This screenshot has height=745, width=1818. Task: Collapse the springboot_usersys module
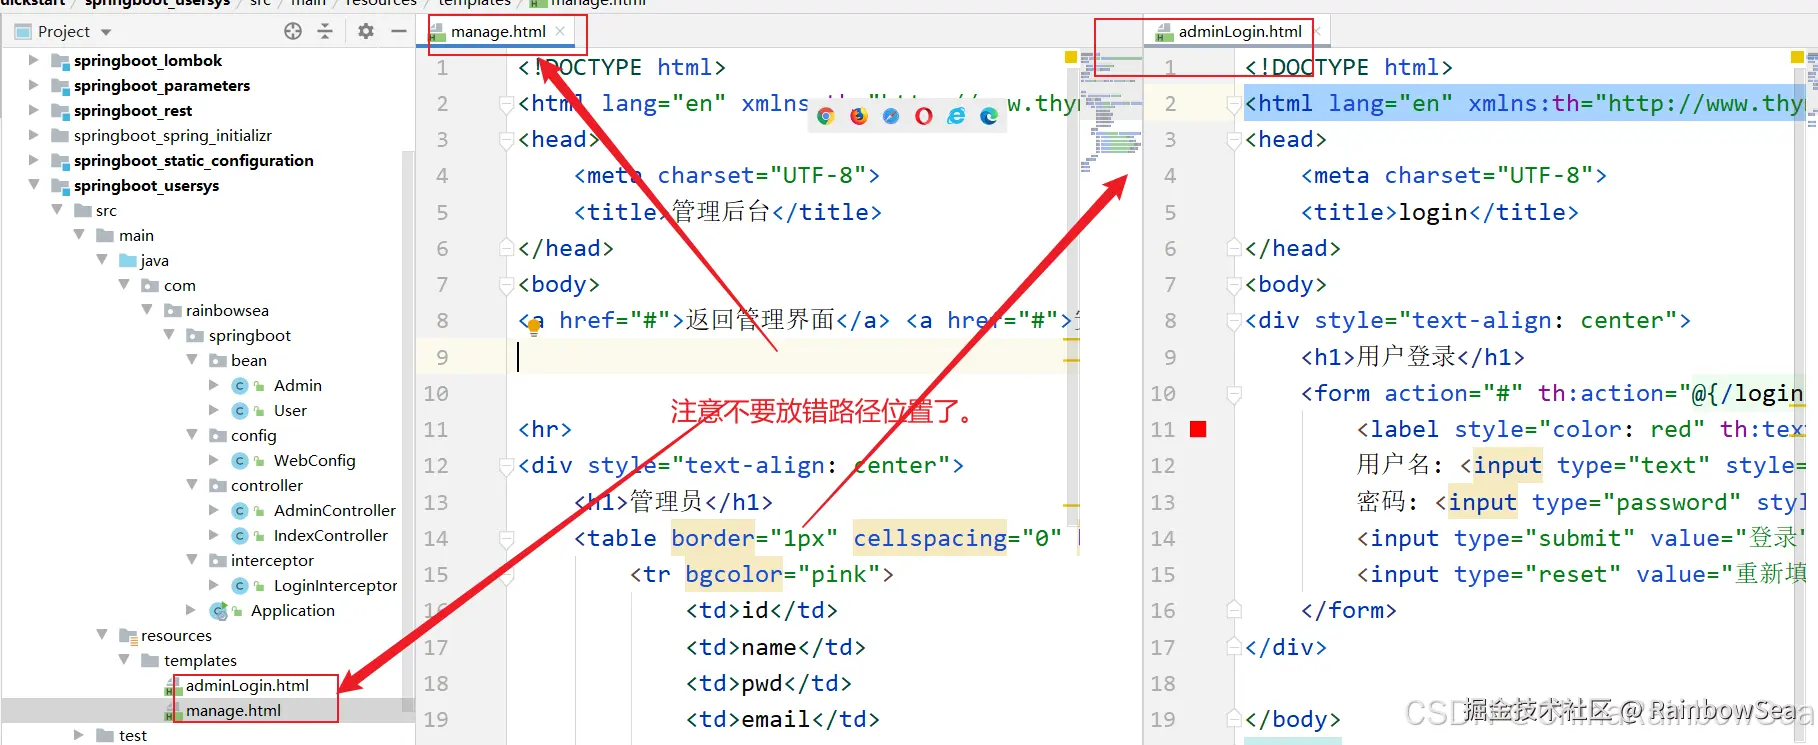(x=34, y=185)
